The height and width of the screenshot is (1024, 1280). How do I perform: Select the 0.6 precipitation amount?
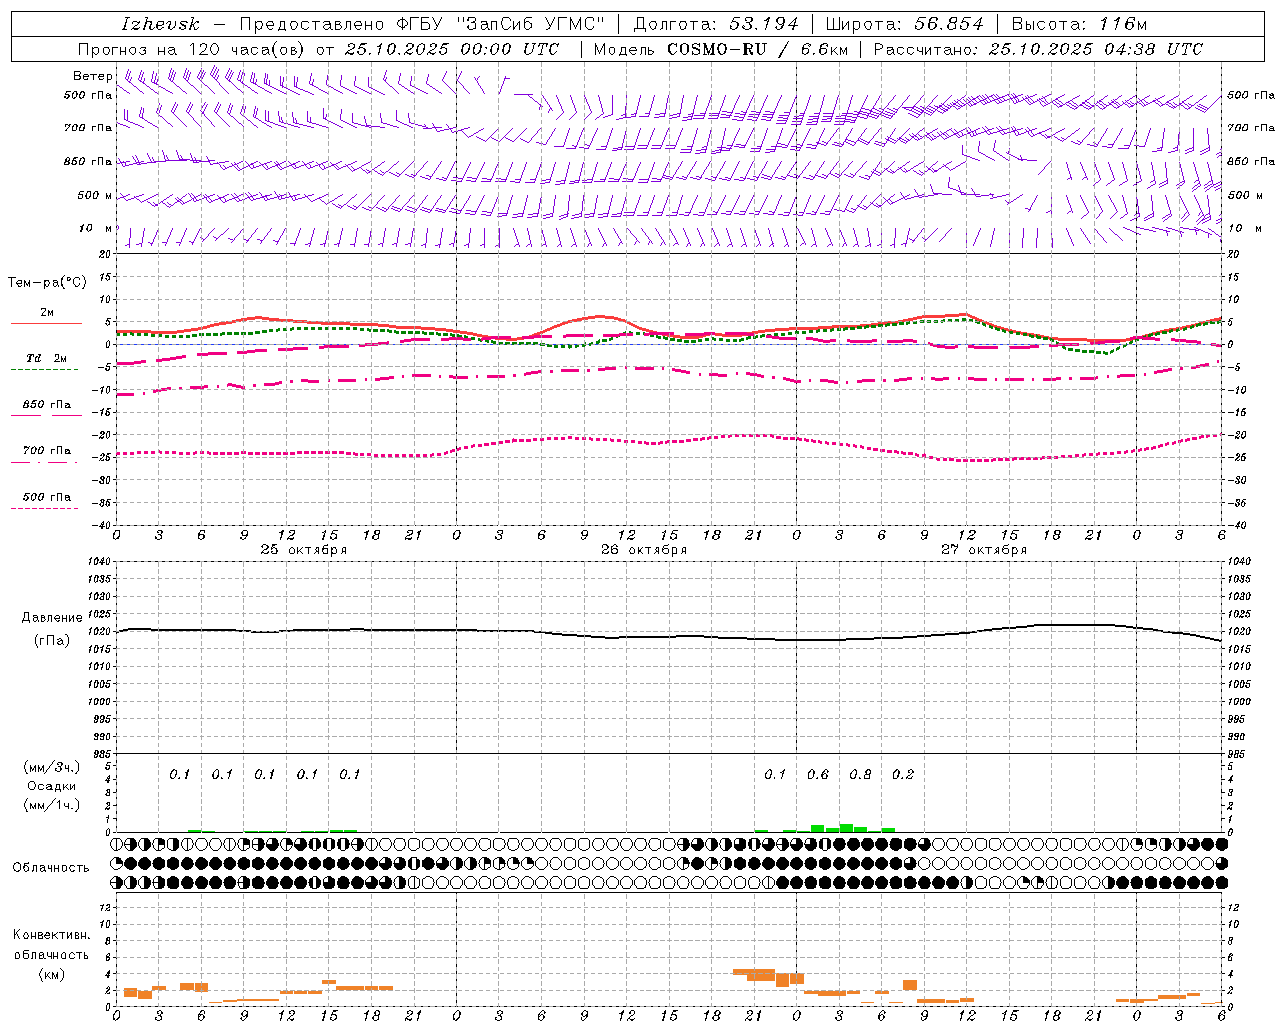818,775
